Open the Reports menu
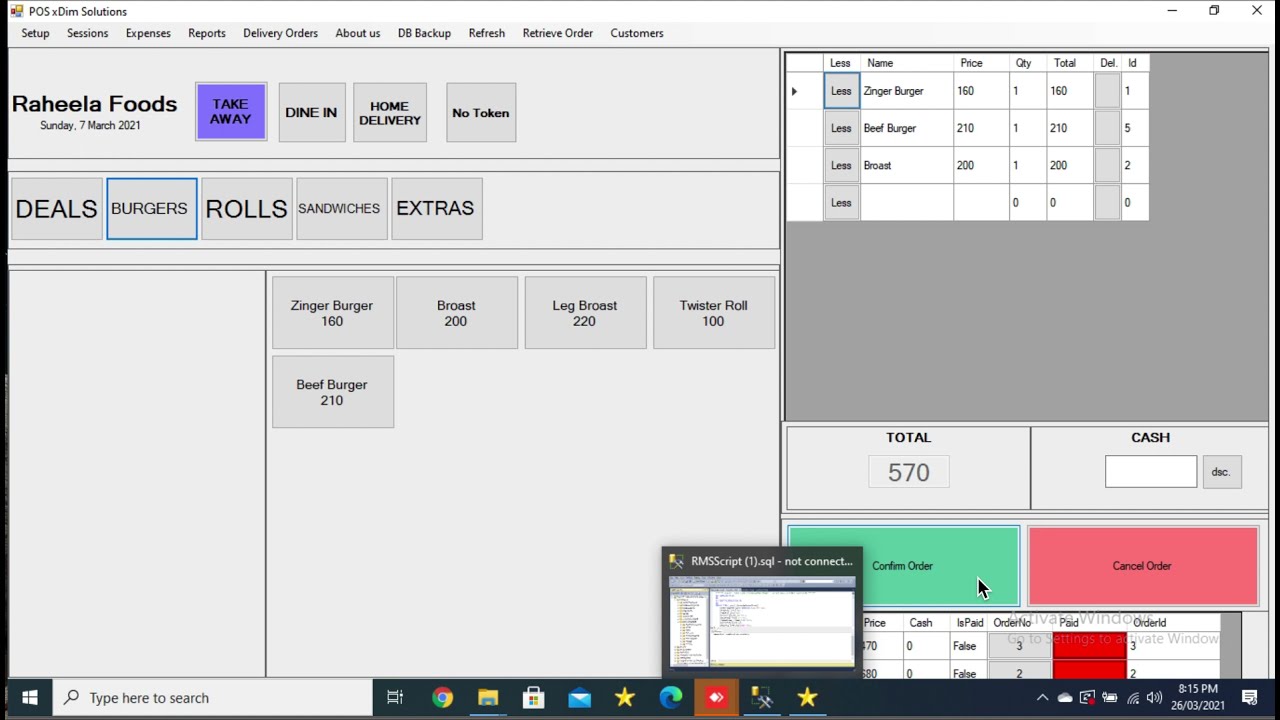This screenshot has width=1280, height=720. [x=207, y=33]
